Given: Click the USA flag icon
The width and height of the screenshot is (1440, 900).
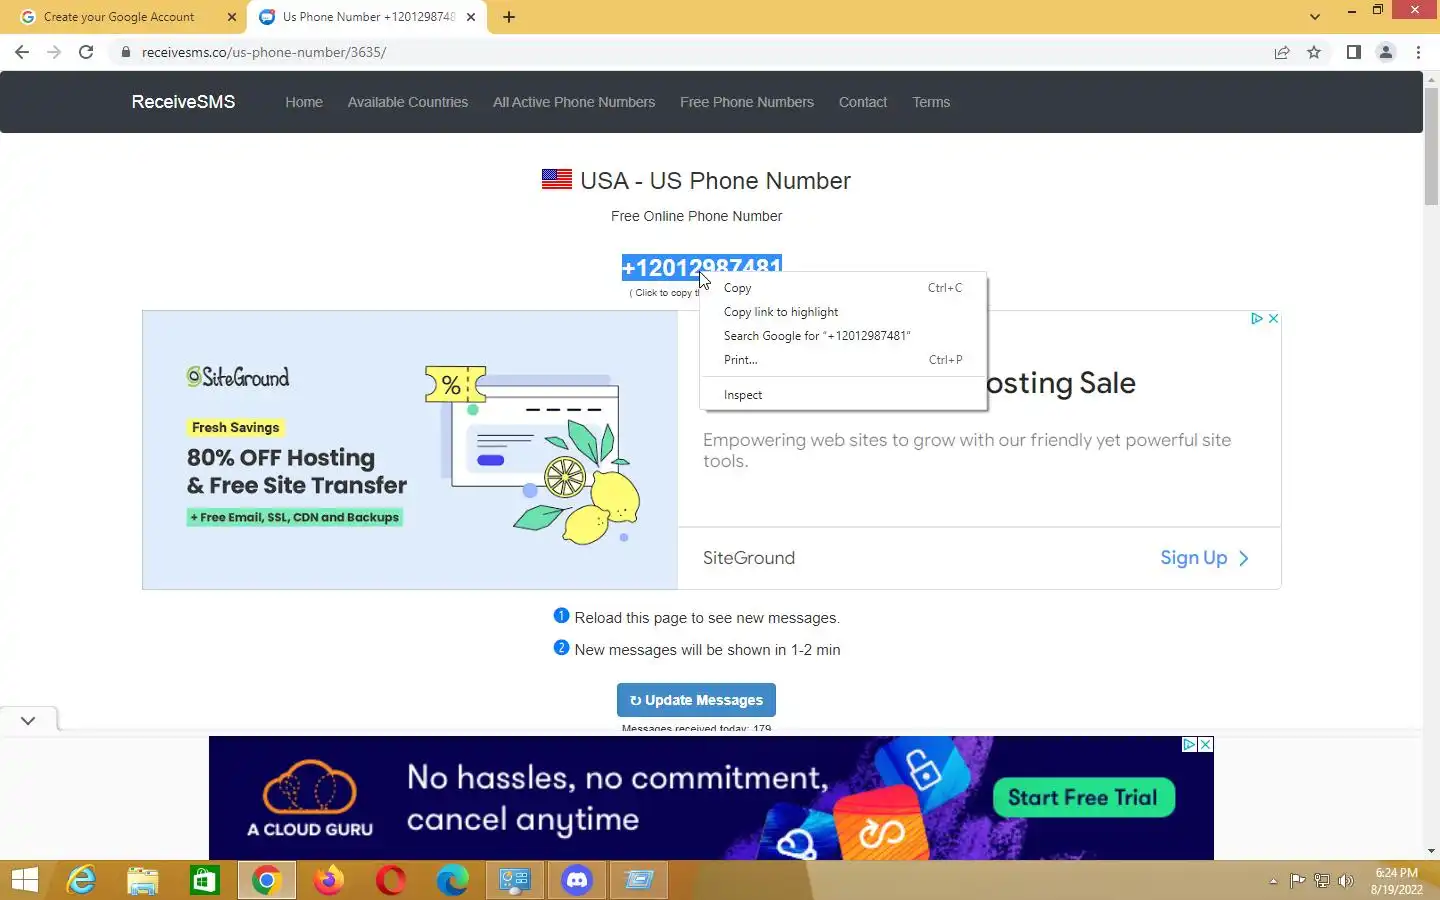Looking at the screenshot, I should coord(557,179).
